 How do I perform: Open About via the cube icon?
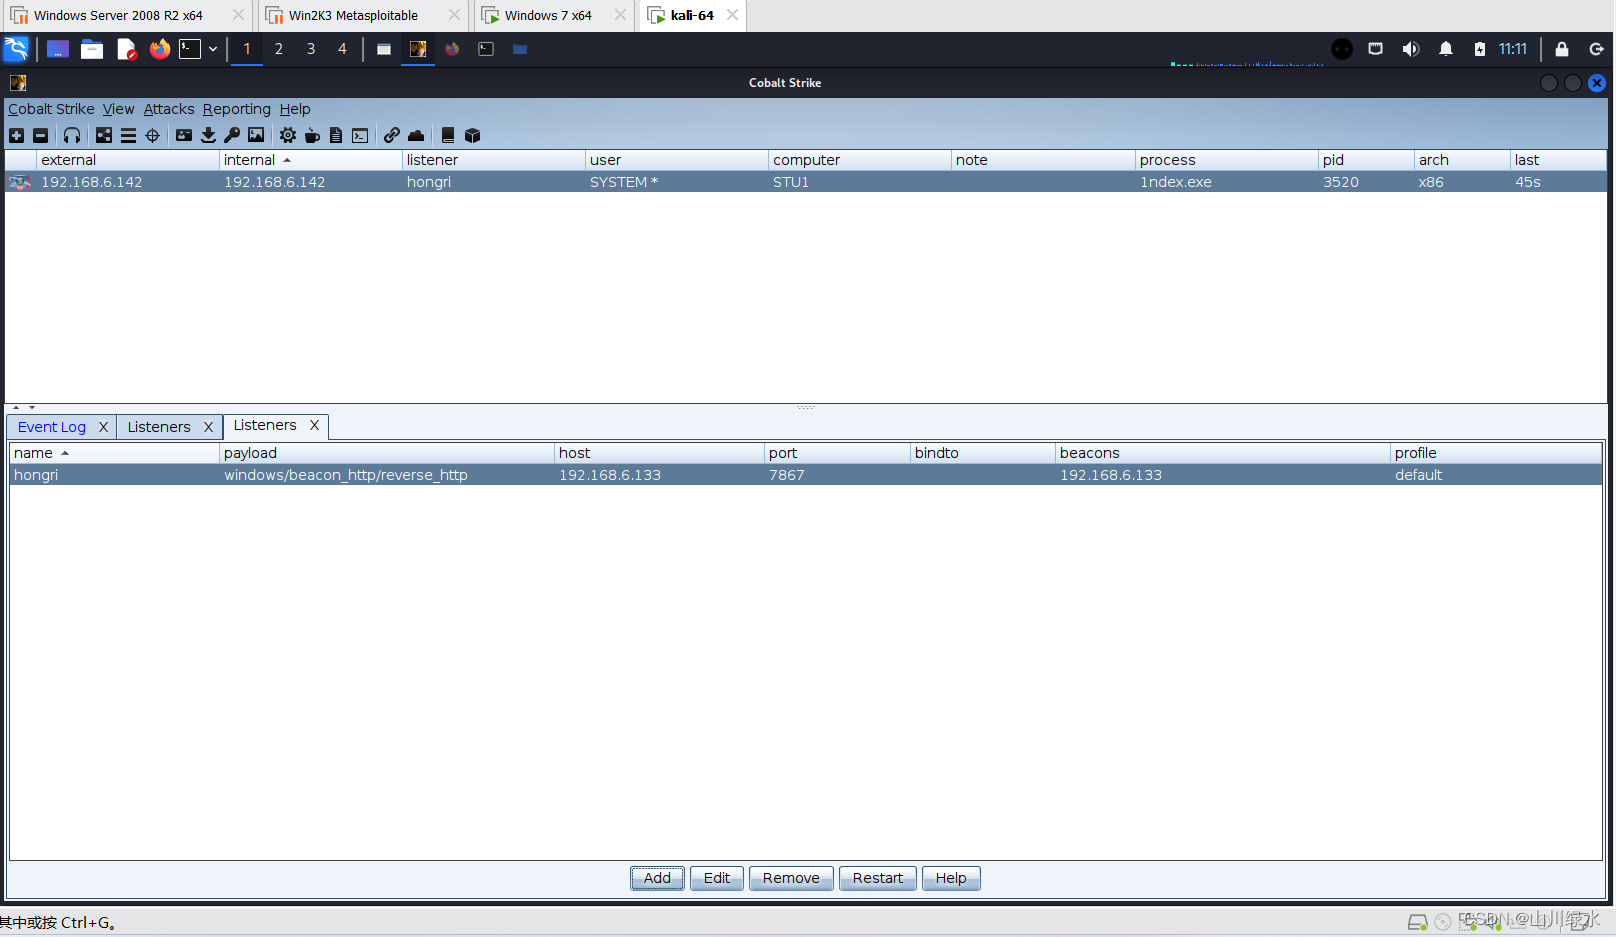point(473,136)
